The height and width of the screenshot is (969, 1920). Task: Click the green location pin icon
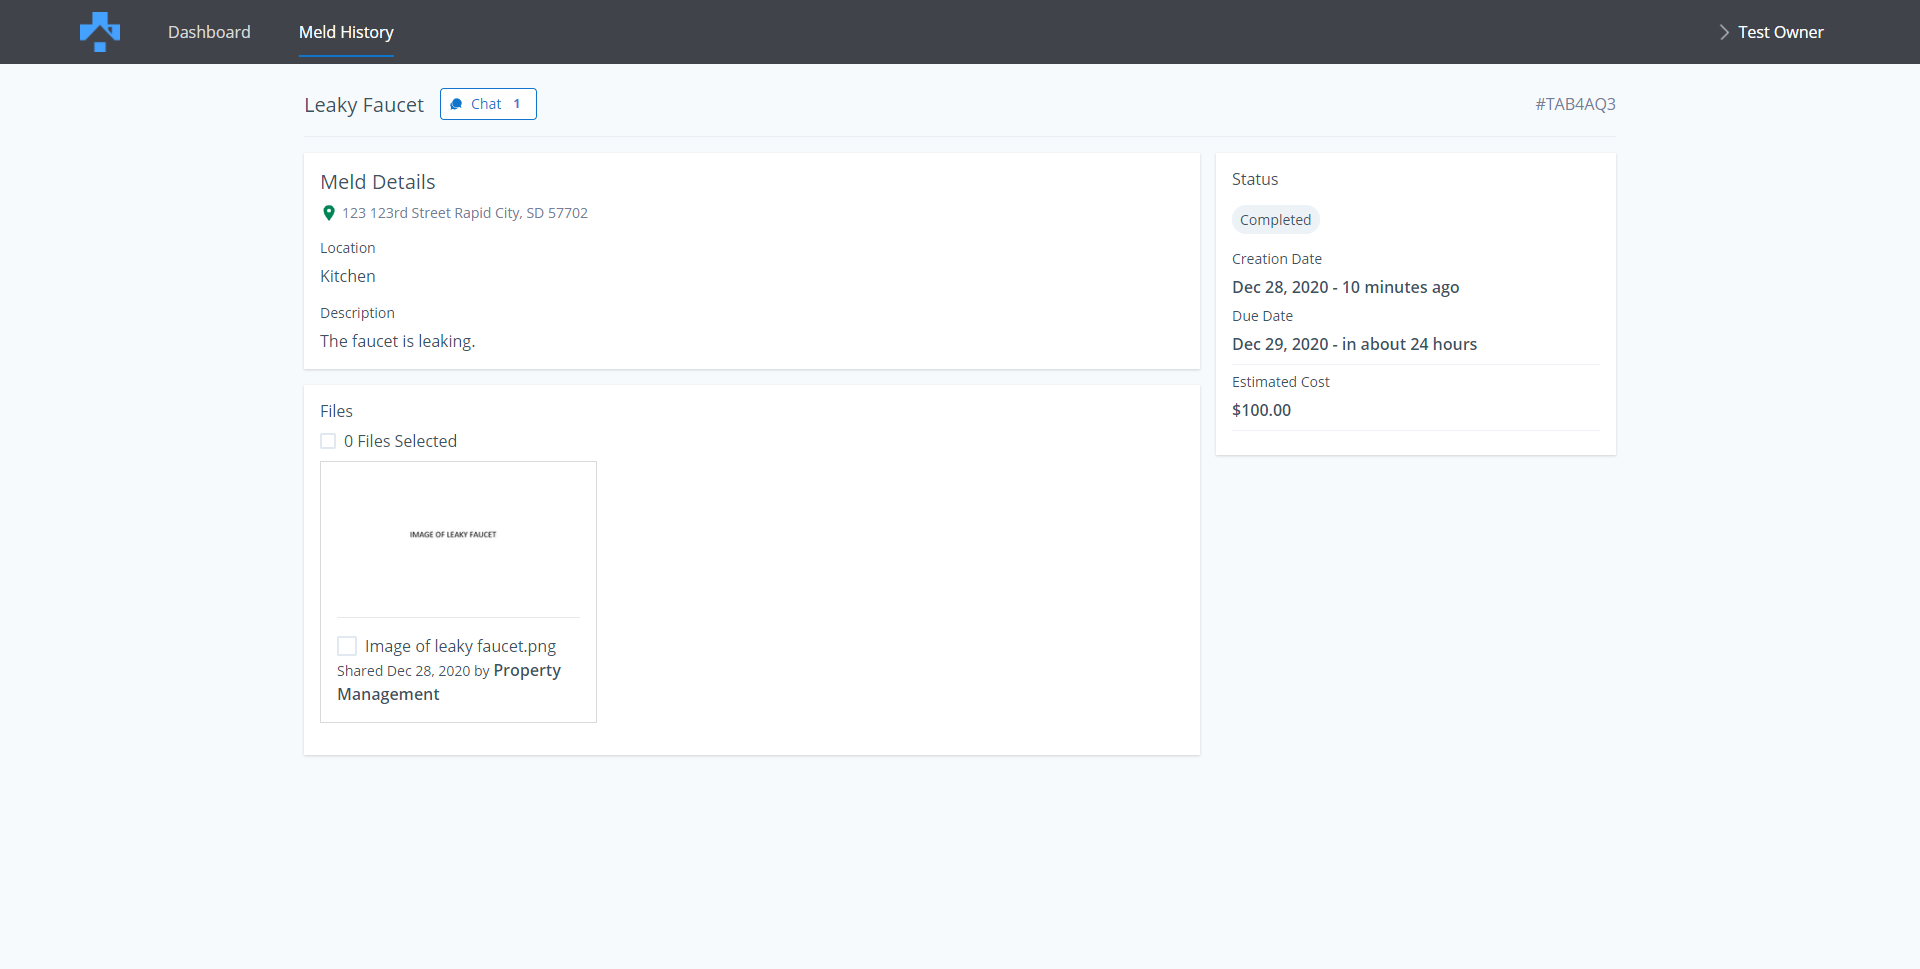(328, 213)
